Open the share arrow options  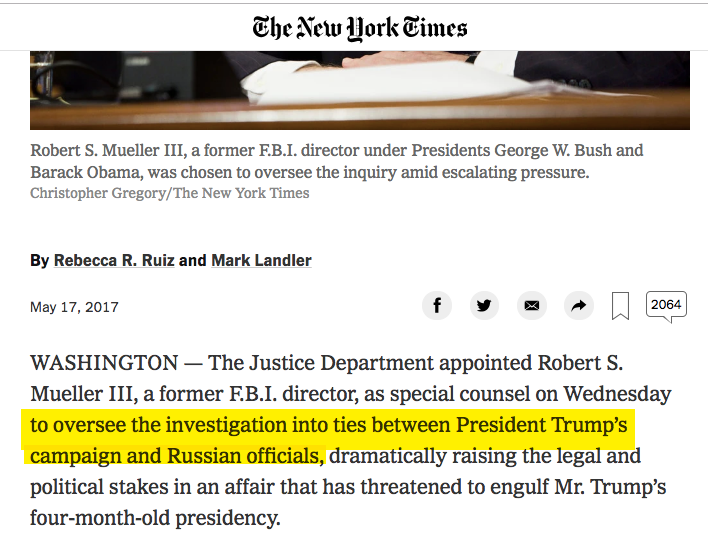pyautogui.click(x=578, y=306)
